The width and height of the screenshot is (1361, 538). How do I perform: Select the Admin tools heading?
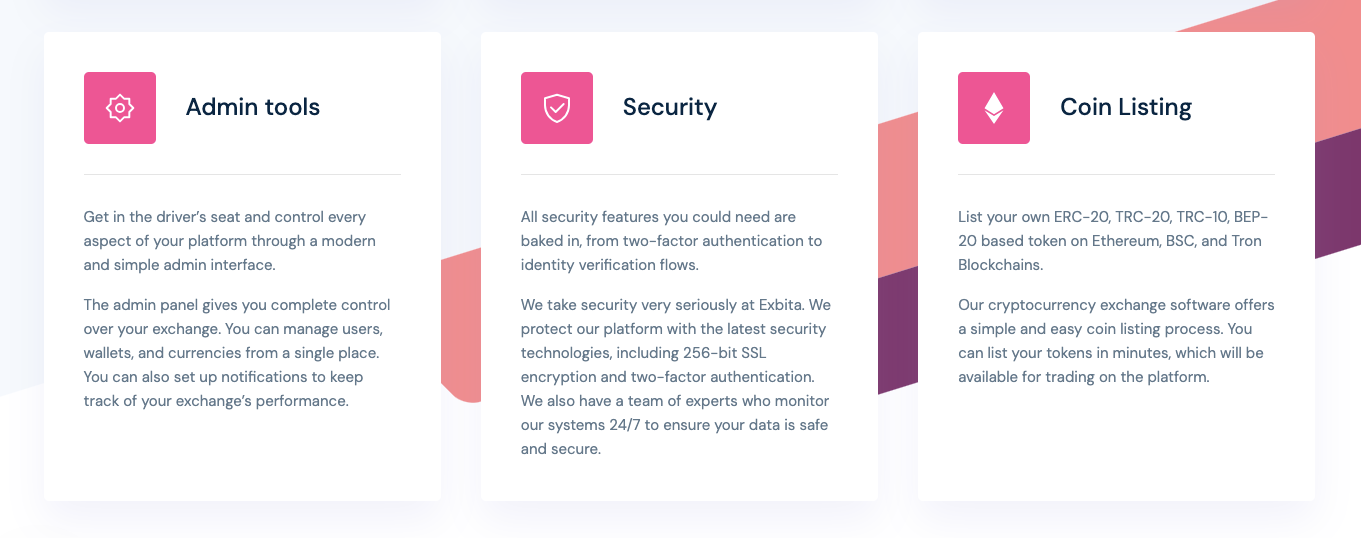(253, 107)
